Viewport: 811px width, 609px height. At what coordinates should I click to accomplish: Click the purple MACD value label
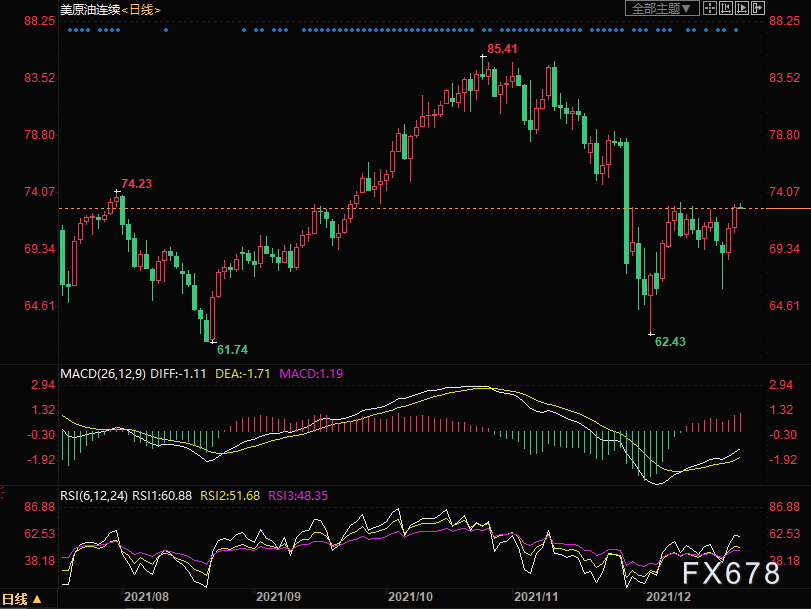pyautogui.click(x=311, y=374)
